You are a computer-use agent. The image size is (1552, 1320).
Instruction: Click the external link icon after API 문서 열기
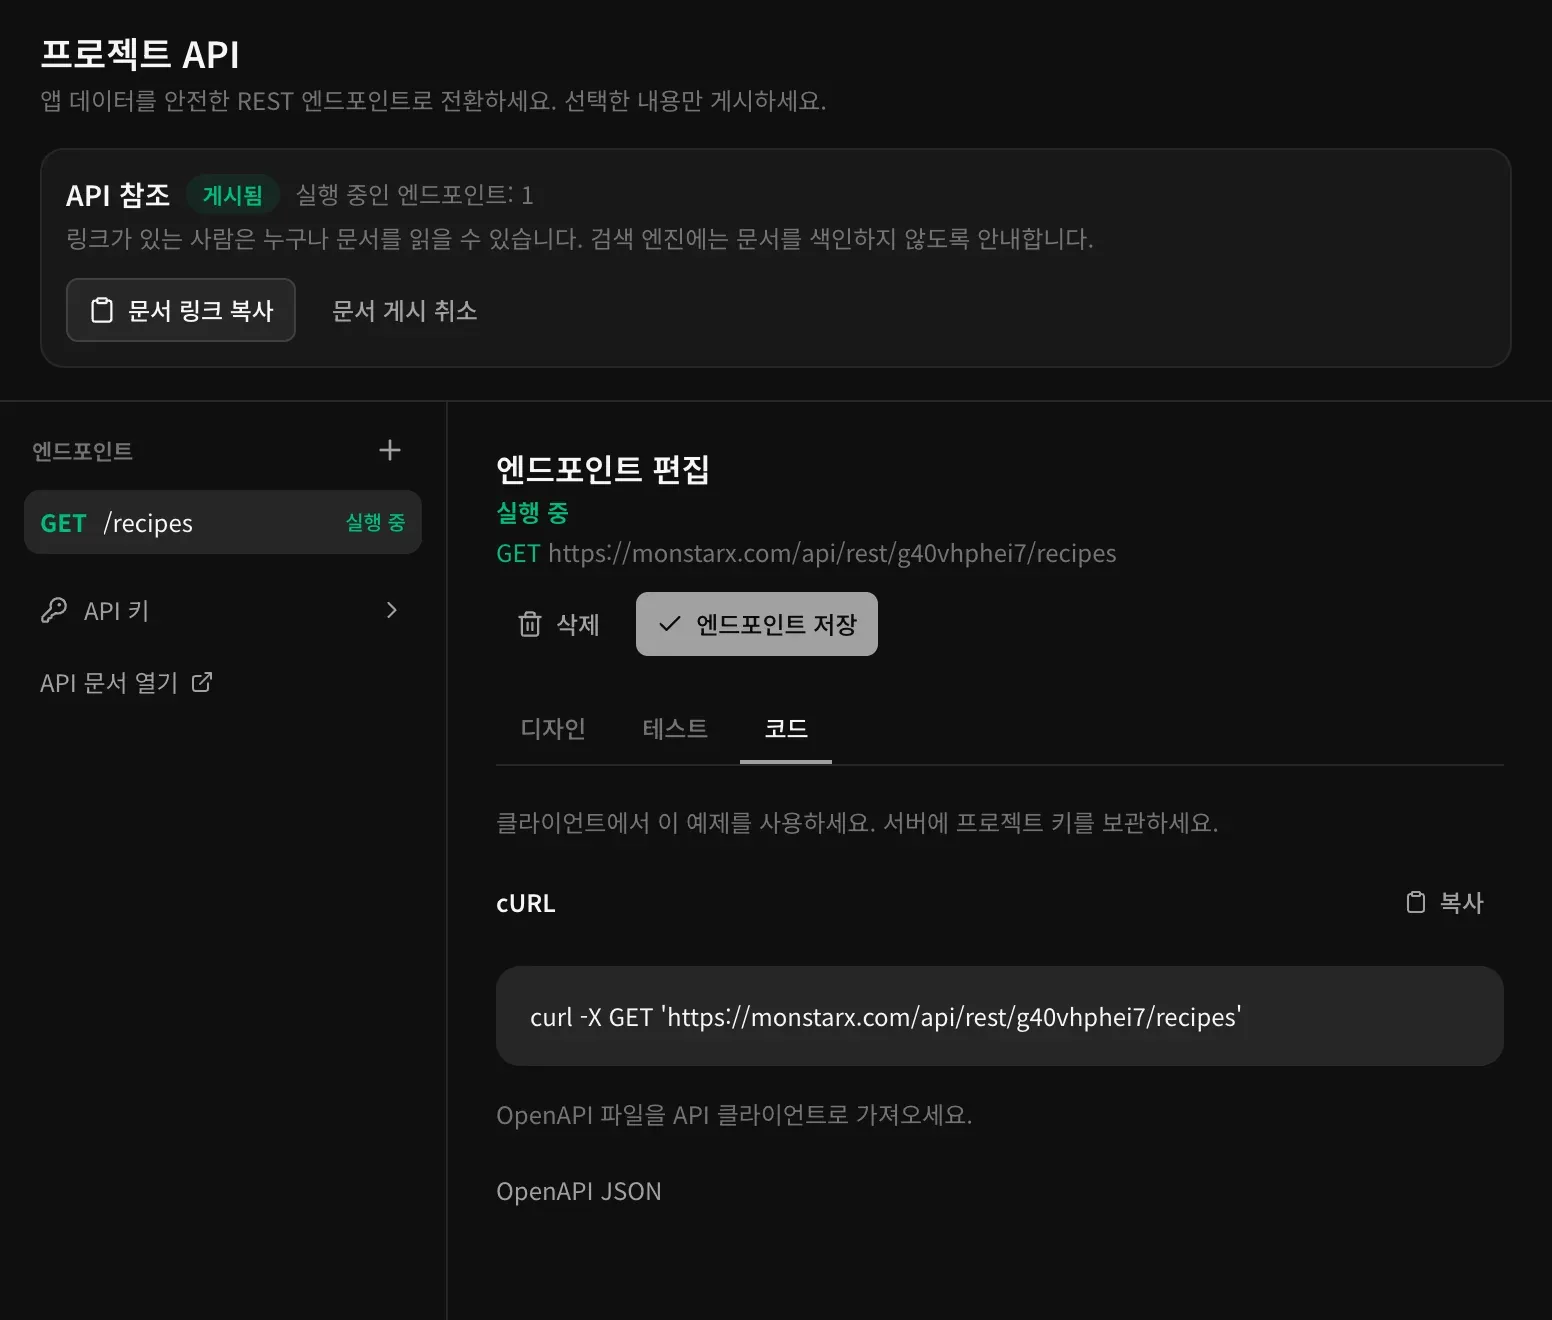[x=202, y=682]
